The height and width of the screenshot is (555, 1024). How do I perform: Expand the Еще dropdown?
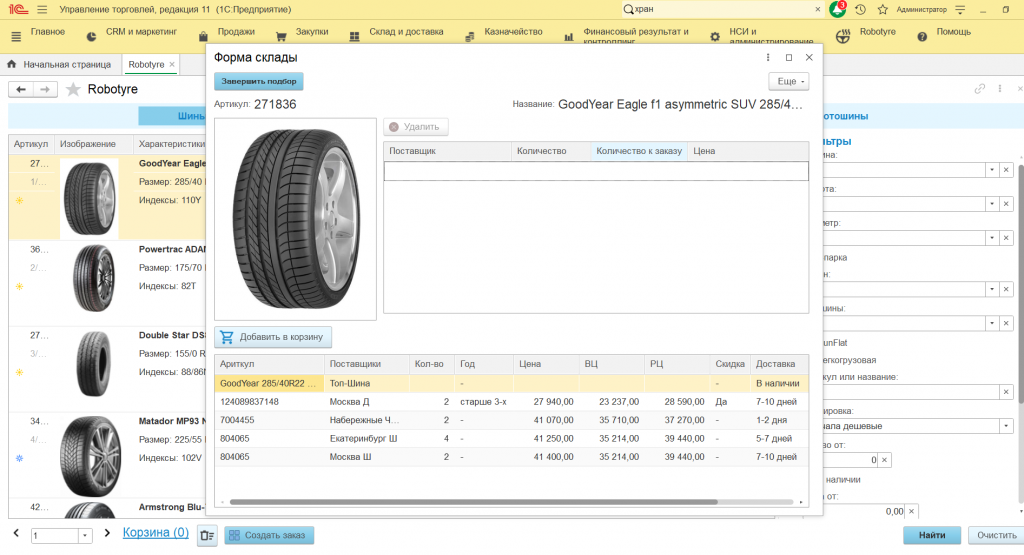coord(790,82)
